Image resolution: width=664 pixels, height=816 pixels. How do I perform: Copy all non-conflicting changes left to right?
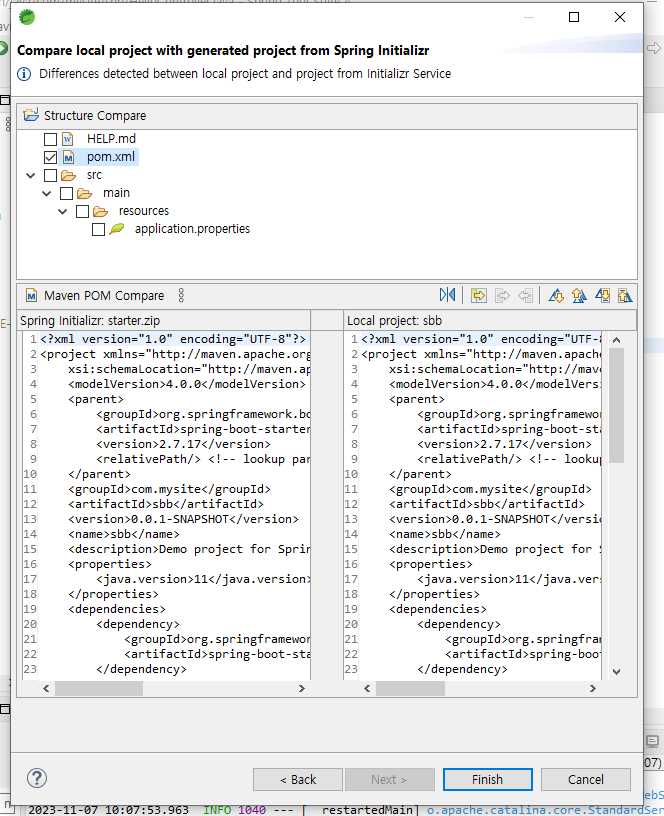(478, 296)
